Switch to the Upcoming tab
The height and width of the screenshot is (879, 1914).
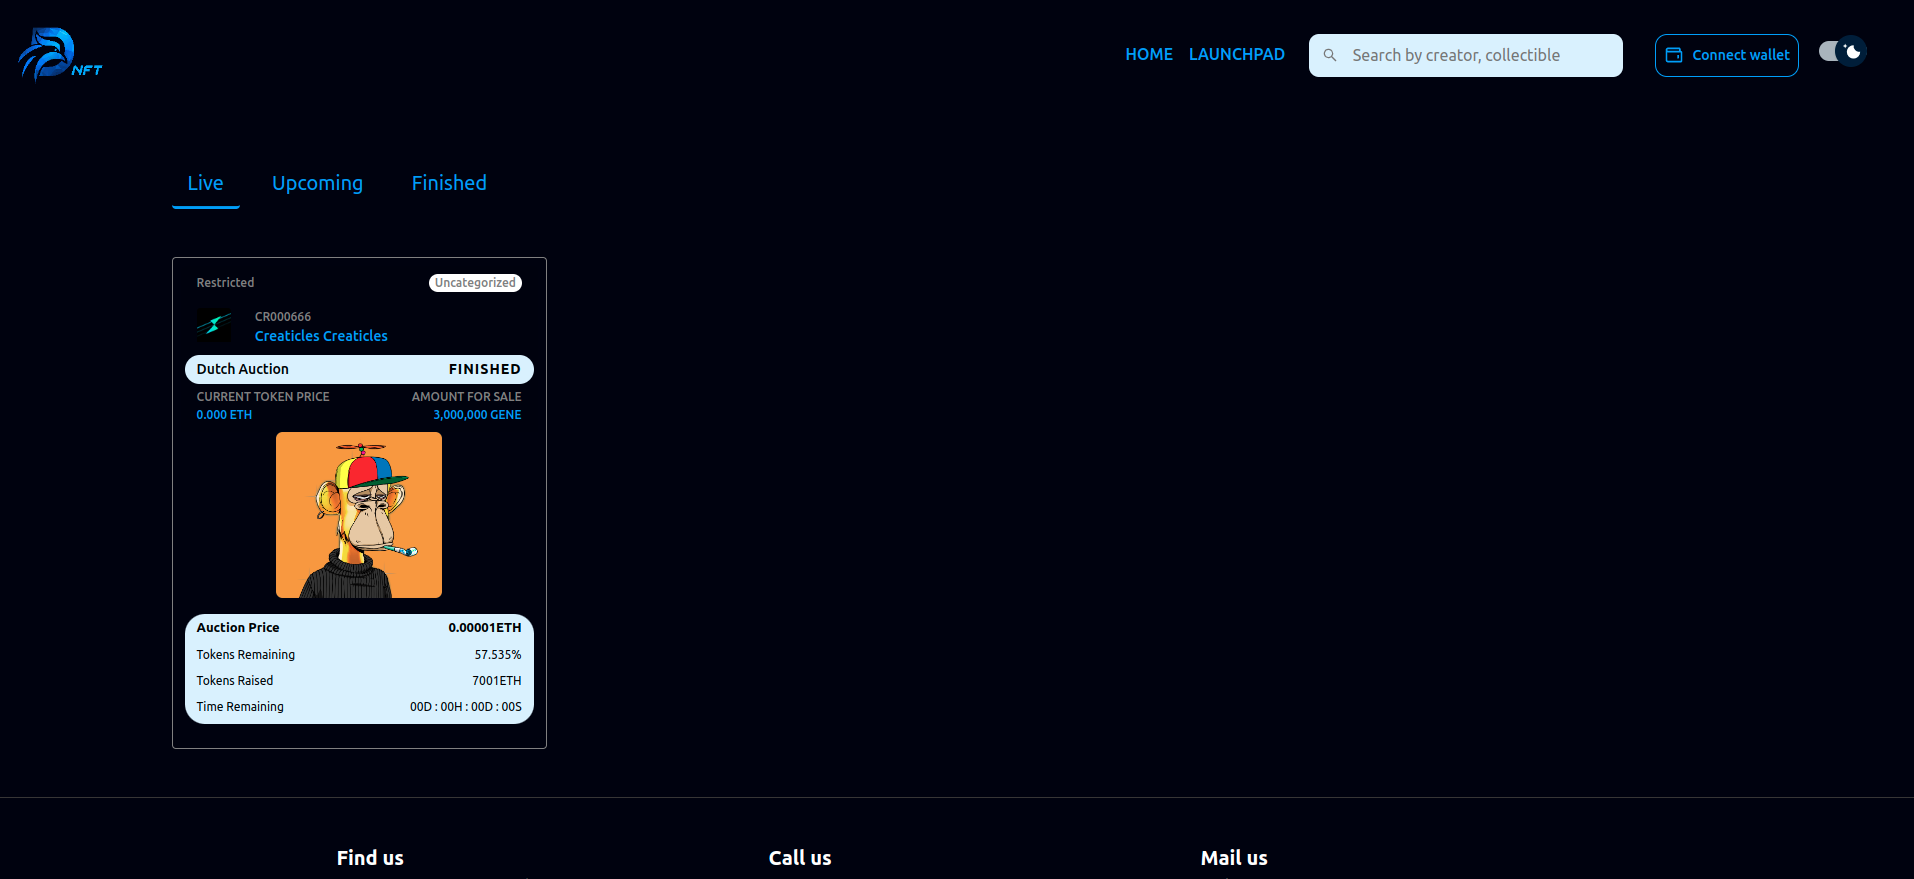317,183
